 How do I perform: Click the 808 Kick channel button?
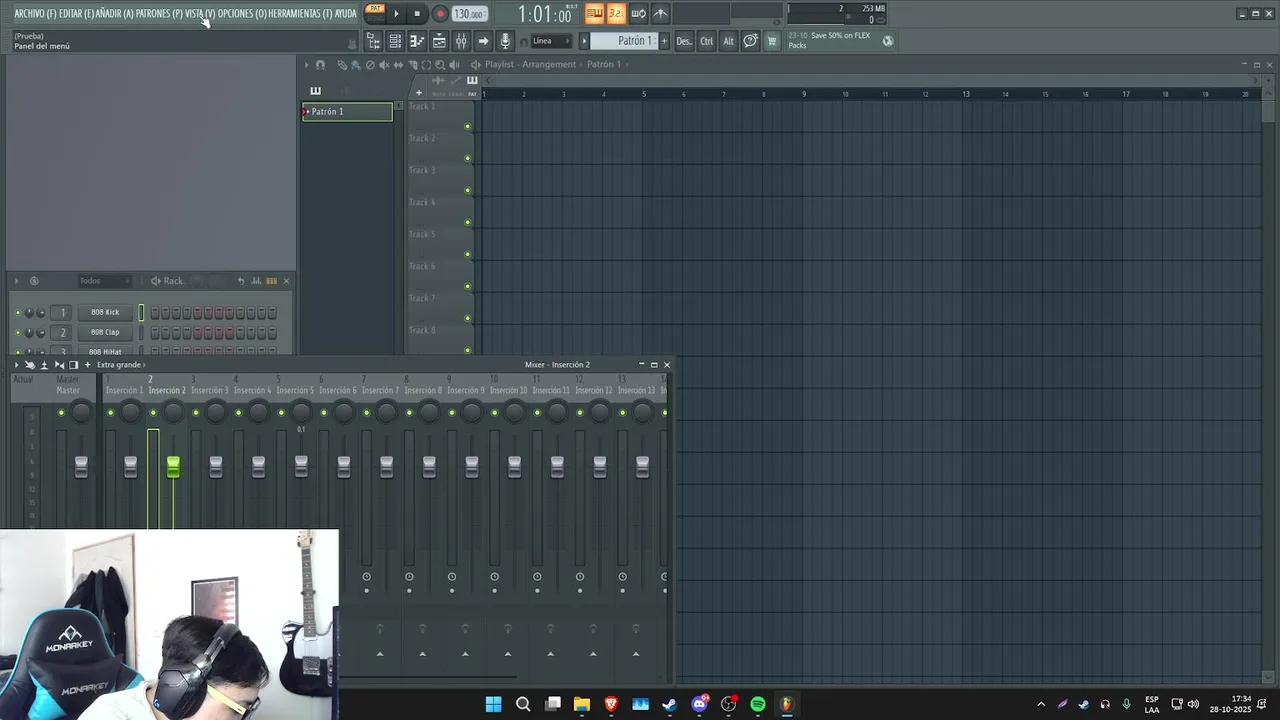[x=105, y=313]
